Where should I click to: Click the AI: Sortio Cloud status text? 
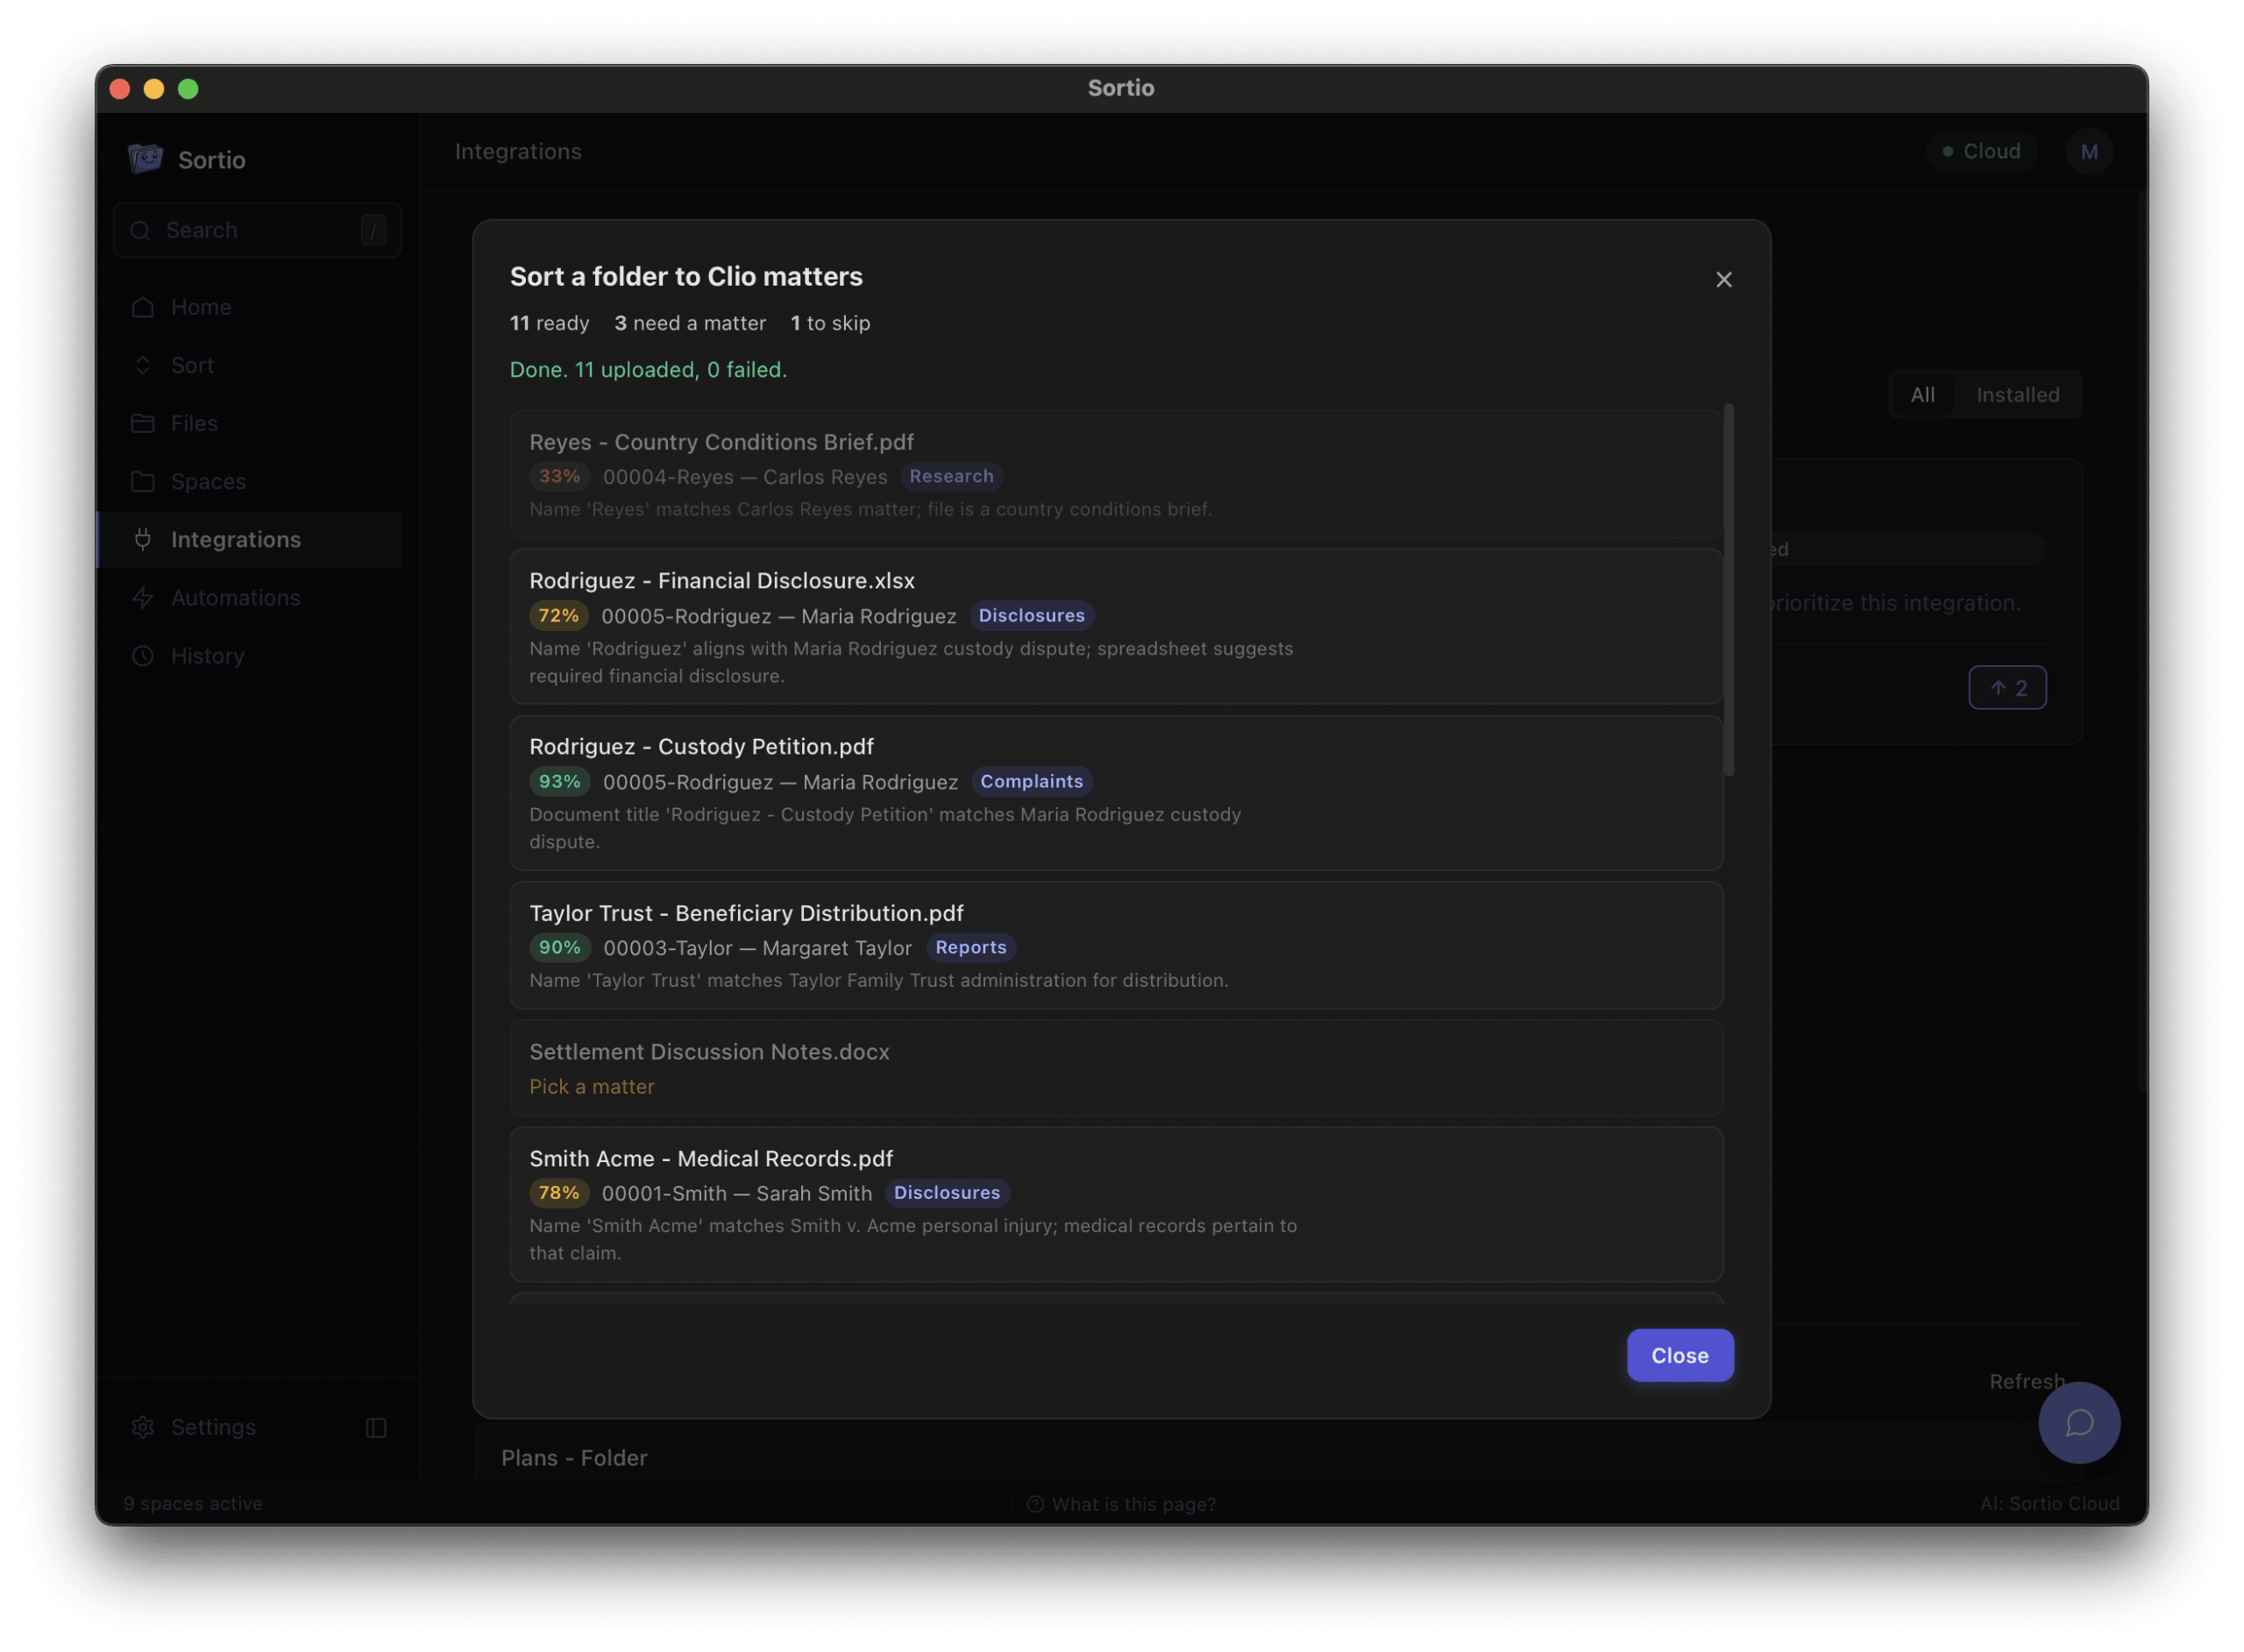2049,1503
